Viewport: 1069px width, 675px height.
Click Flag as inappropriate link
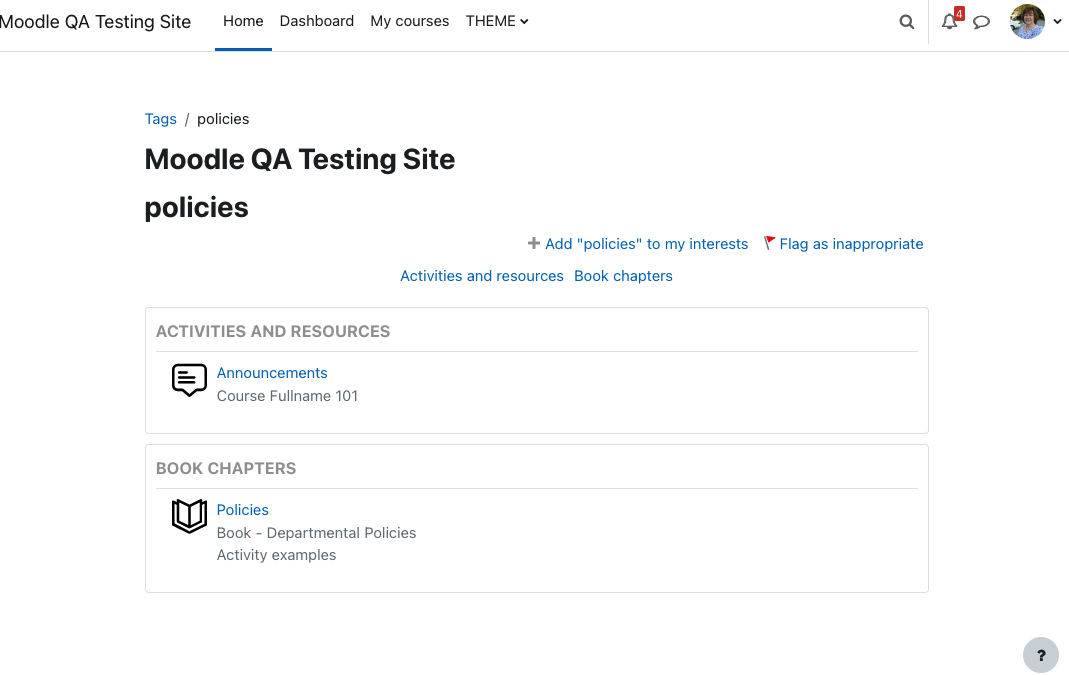(x=851, y=244)
